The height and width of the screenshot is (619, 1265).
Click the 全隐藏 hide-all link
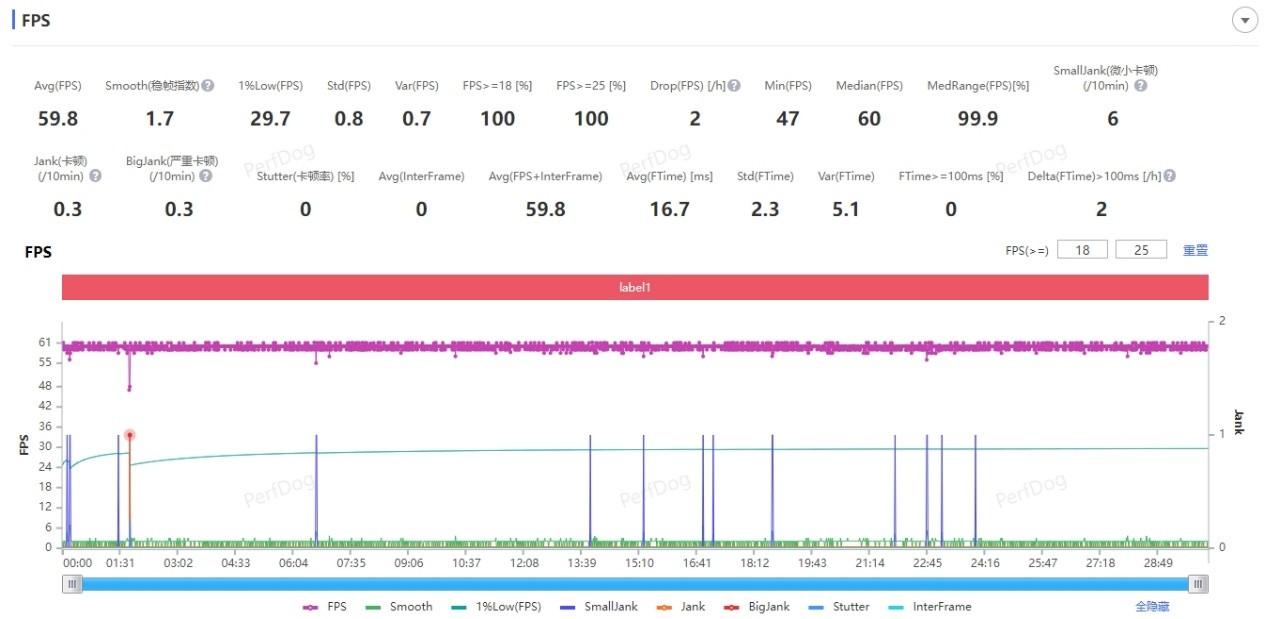click(1152, 607)
